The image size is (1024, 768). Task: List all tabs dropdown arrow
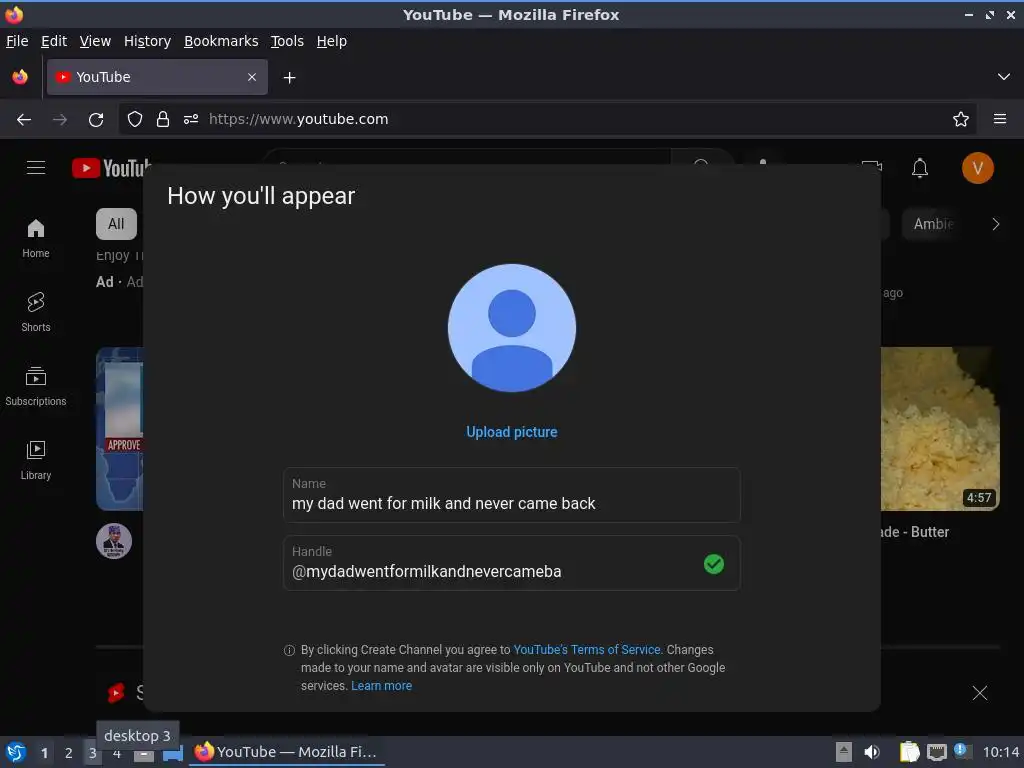[1004, 77]
